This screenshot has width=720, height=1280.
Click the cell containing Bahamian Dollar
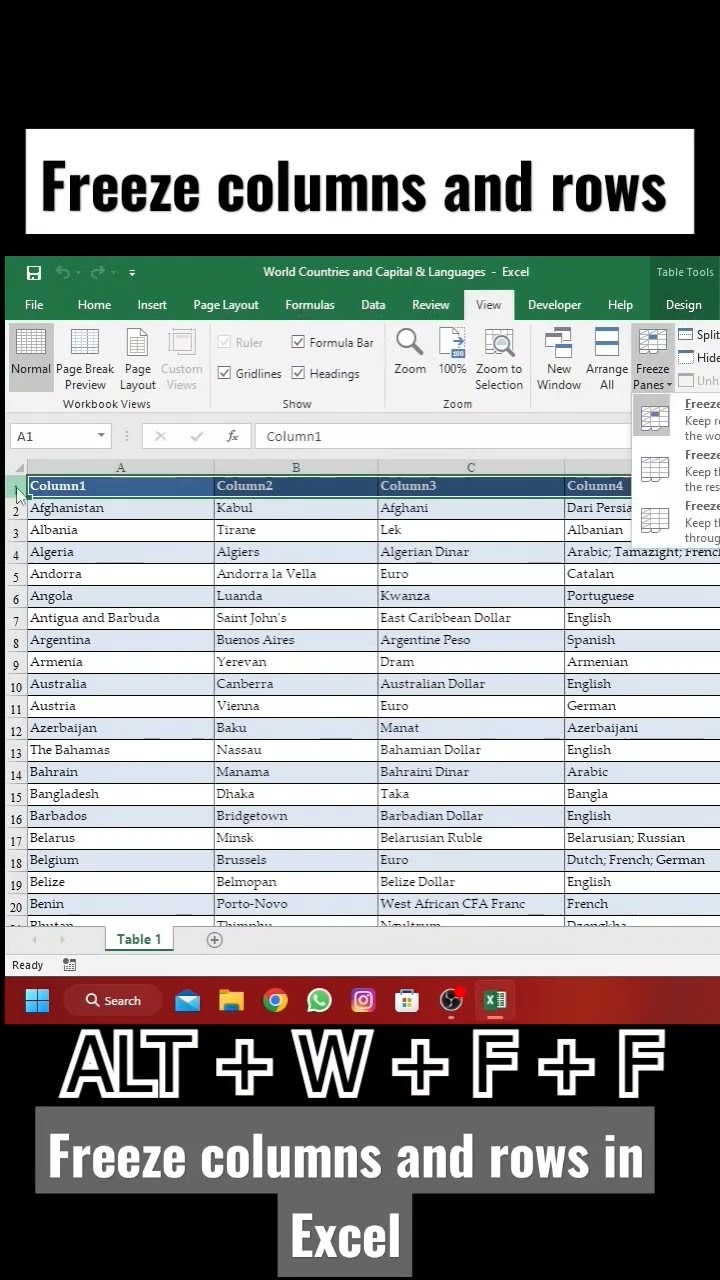471,750
